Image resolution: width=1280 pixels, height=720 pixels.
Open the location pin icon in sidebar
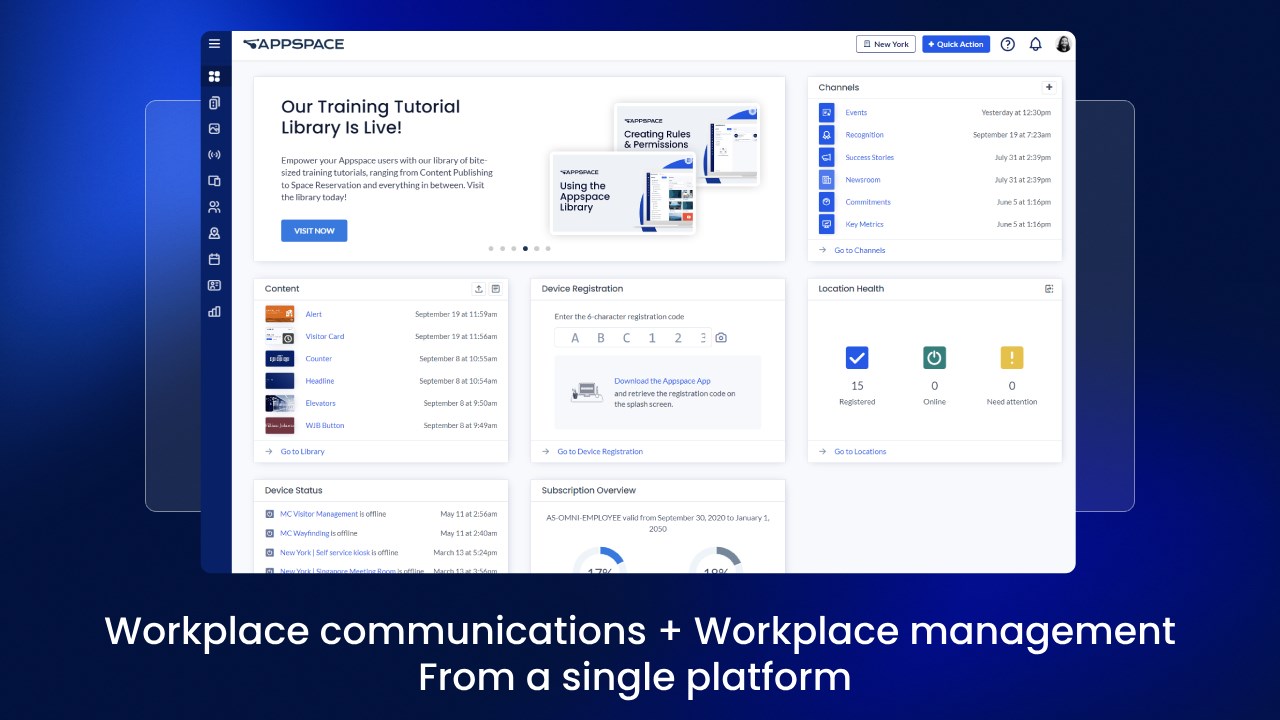[x=214, y=233]
